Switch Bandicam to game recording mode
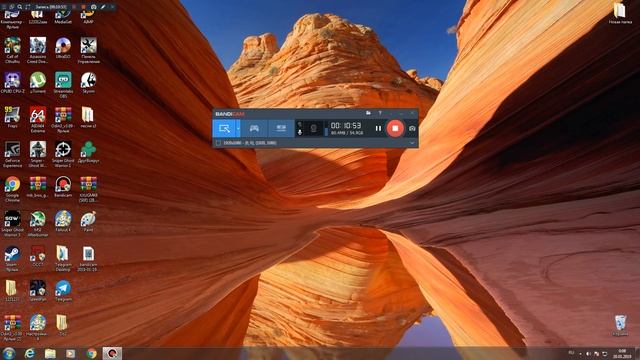This screenshot has height=360, width=640. (x=254, y=128)
